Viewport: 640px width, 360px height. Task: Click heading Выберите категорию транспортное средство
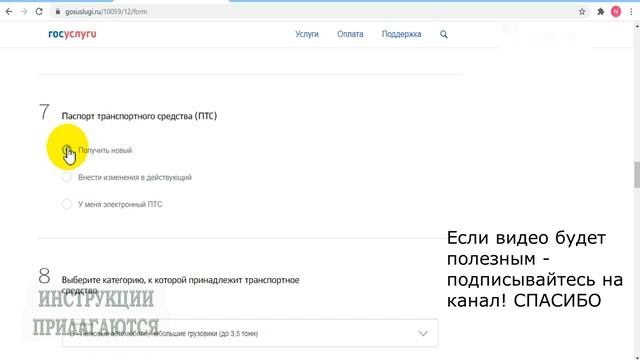coord(180,285)
